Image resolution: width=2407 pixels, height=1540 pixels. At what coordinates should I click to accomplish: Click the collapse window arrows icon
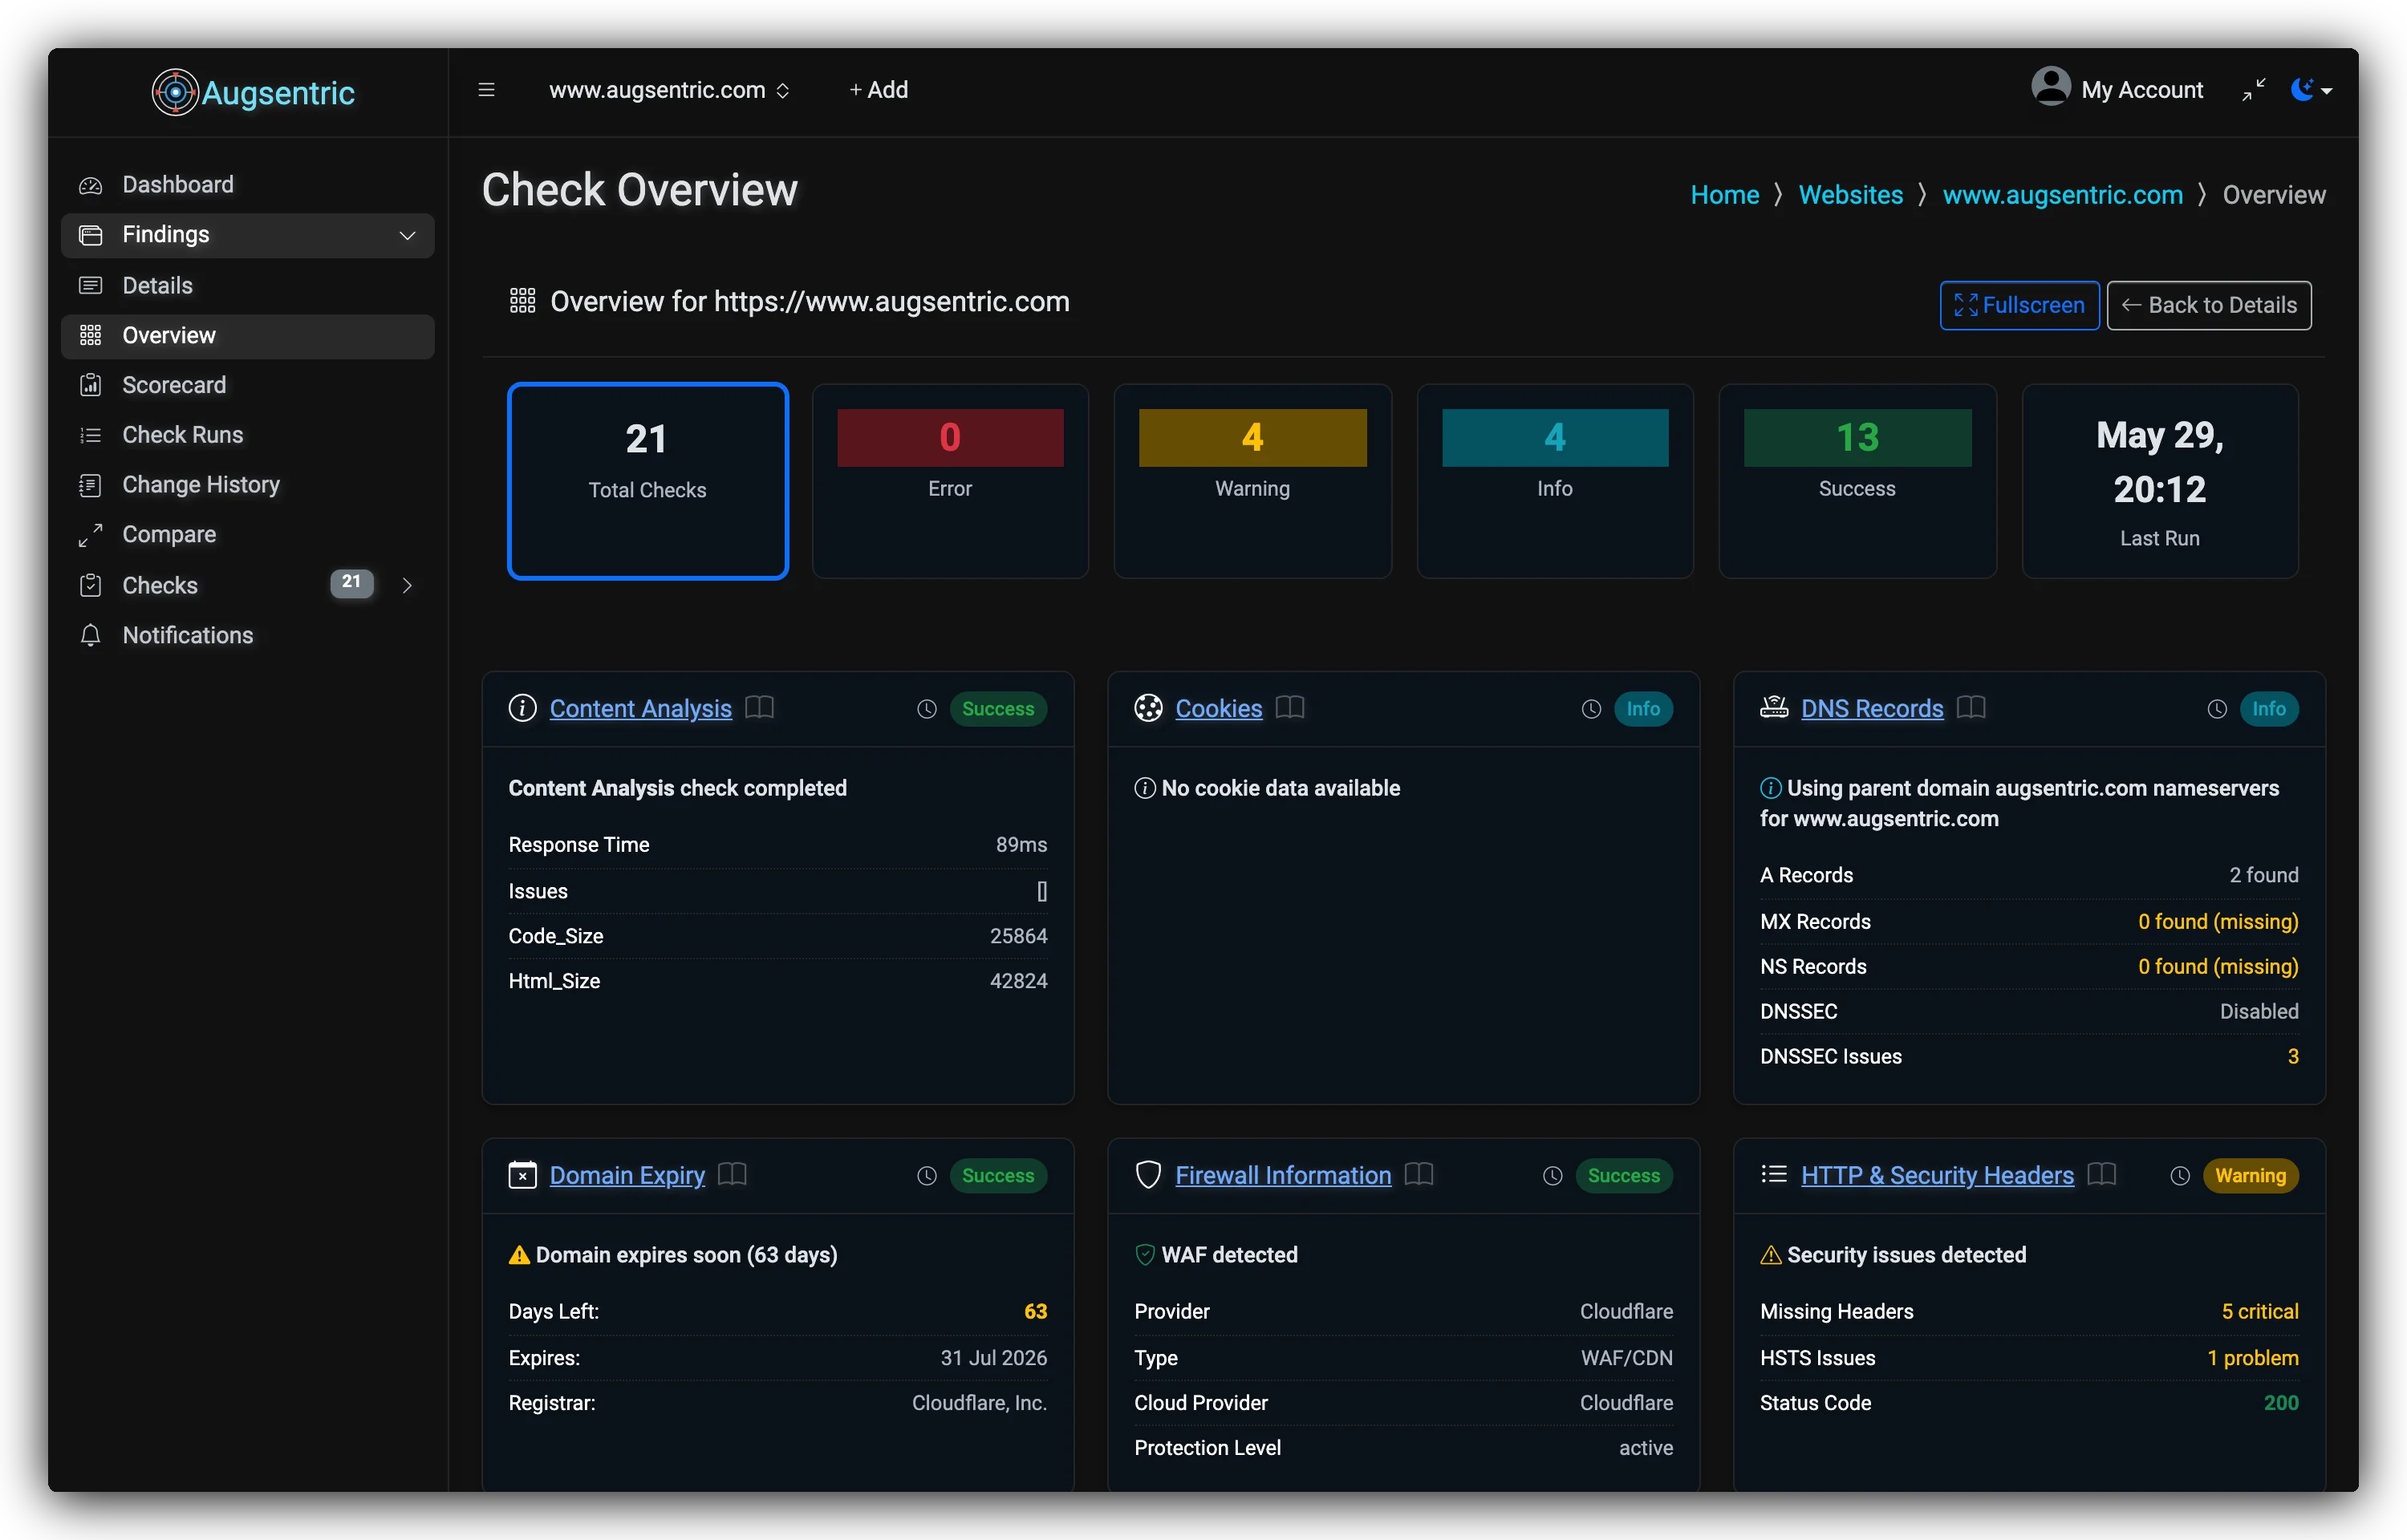point(2253,90)
